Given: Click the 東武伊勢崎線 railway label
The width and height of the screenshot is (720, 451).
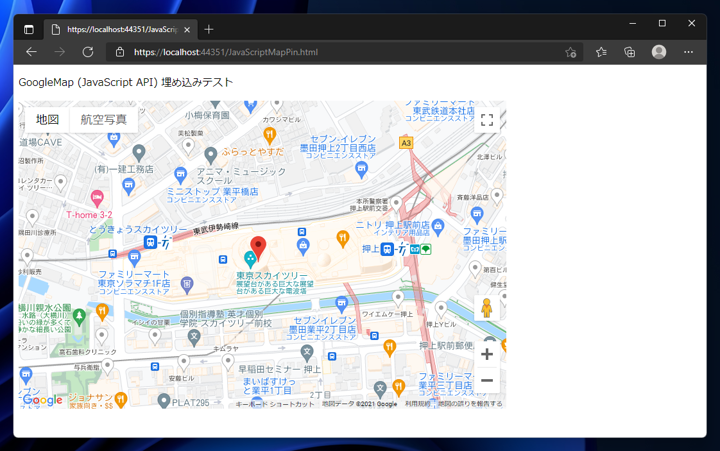Looking at the screenshot, I should pos(216,228).
